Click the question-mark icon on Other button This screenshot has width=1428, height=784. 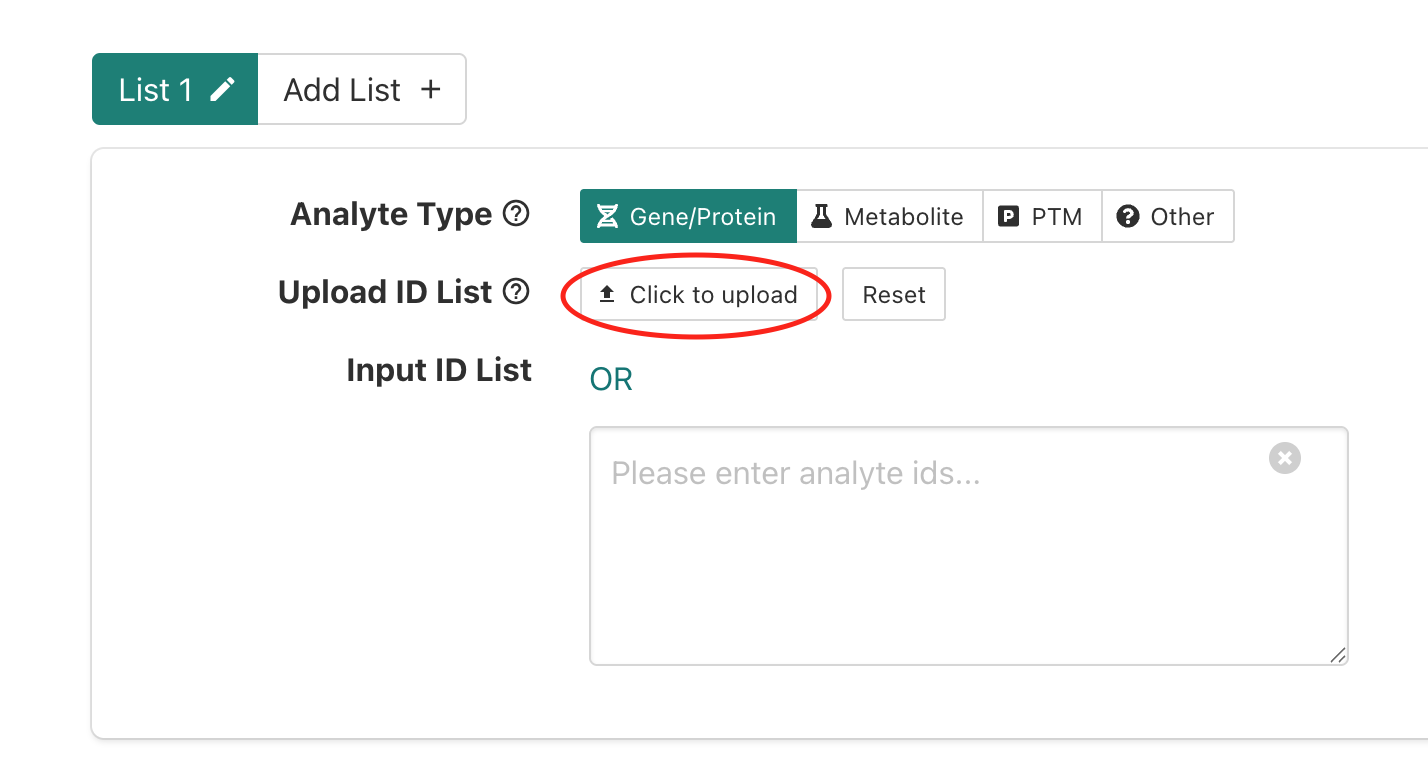(x=1127, y=215)
